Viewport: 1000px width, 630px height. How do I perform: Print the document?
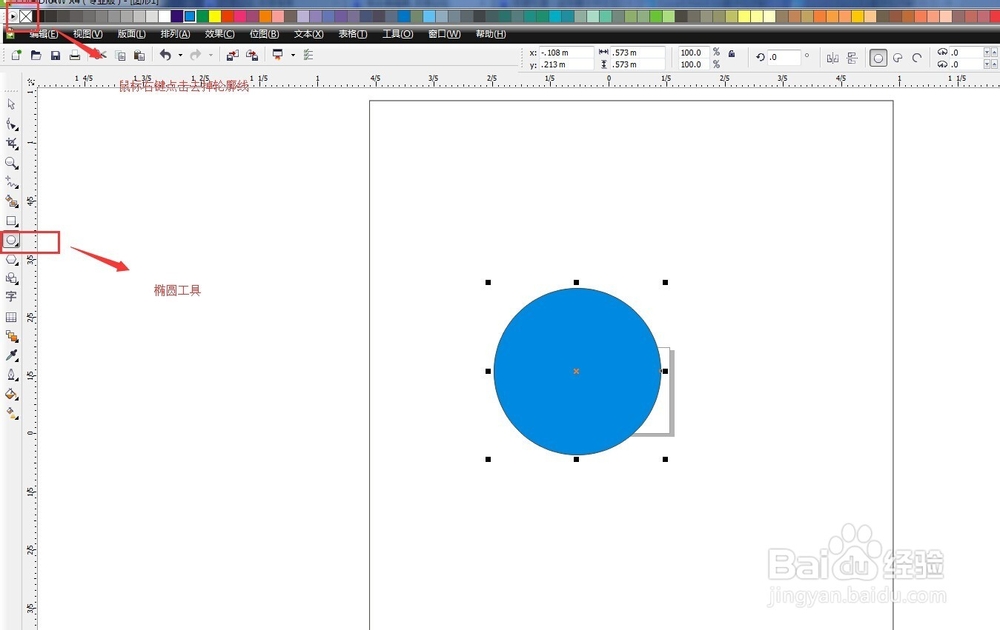click(x=75, y=55)
